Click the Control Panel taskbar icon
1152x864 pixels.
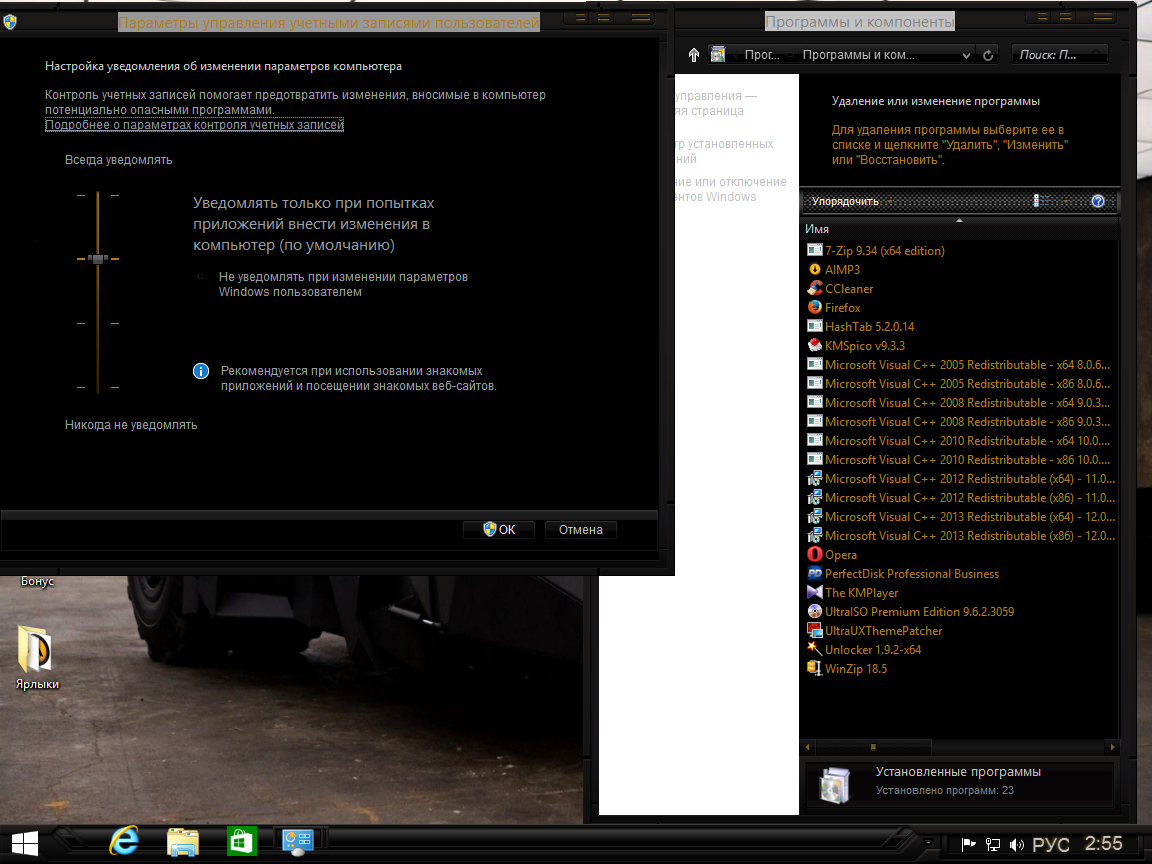pos(298,841)
